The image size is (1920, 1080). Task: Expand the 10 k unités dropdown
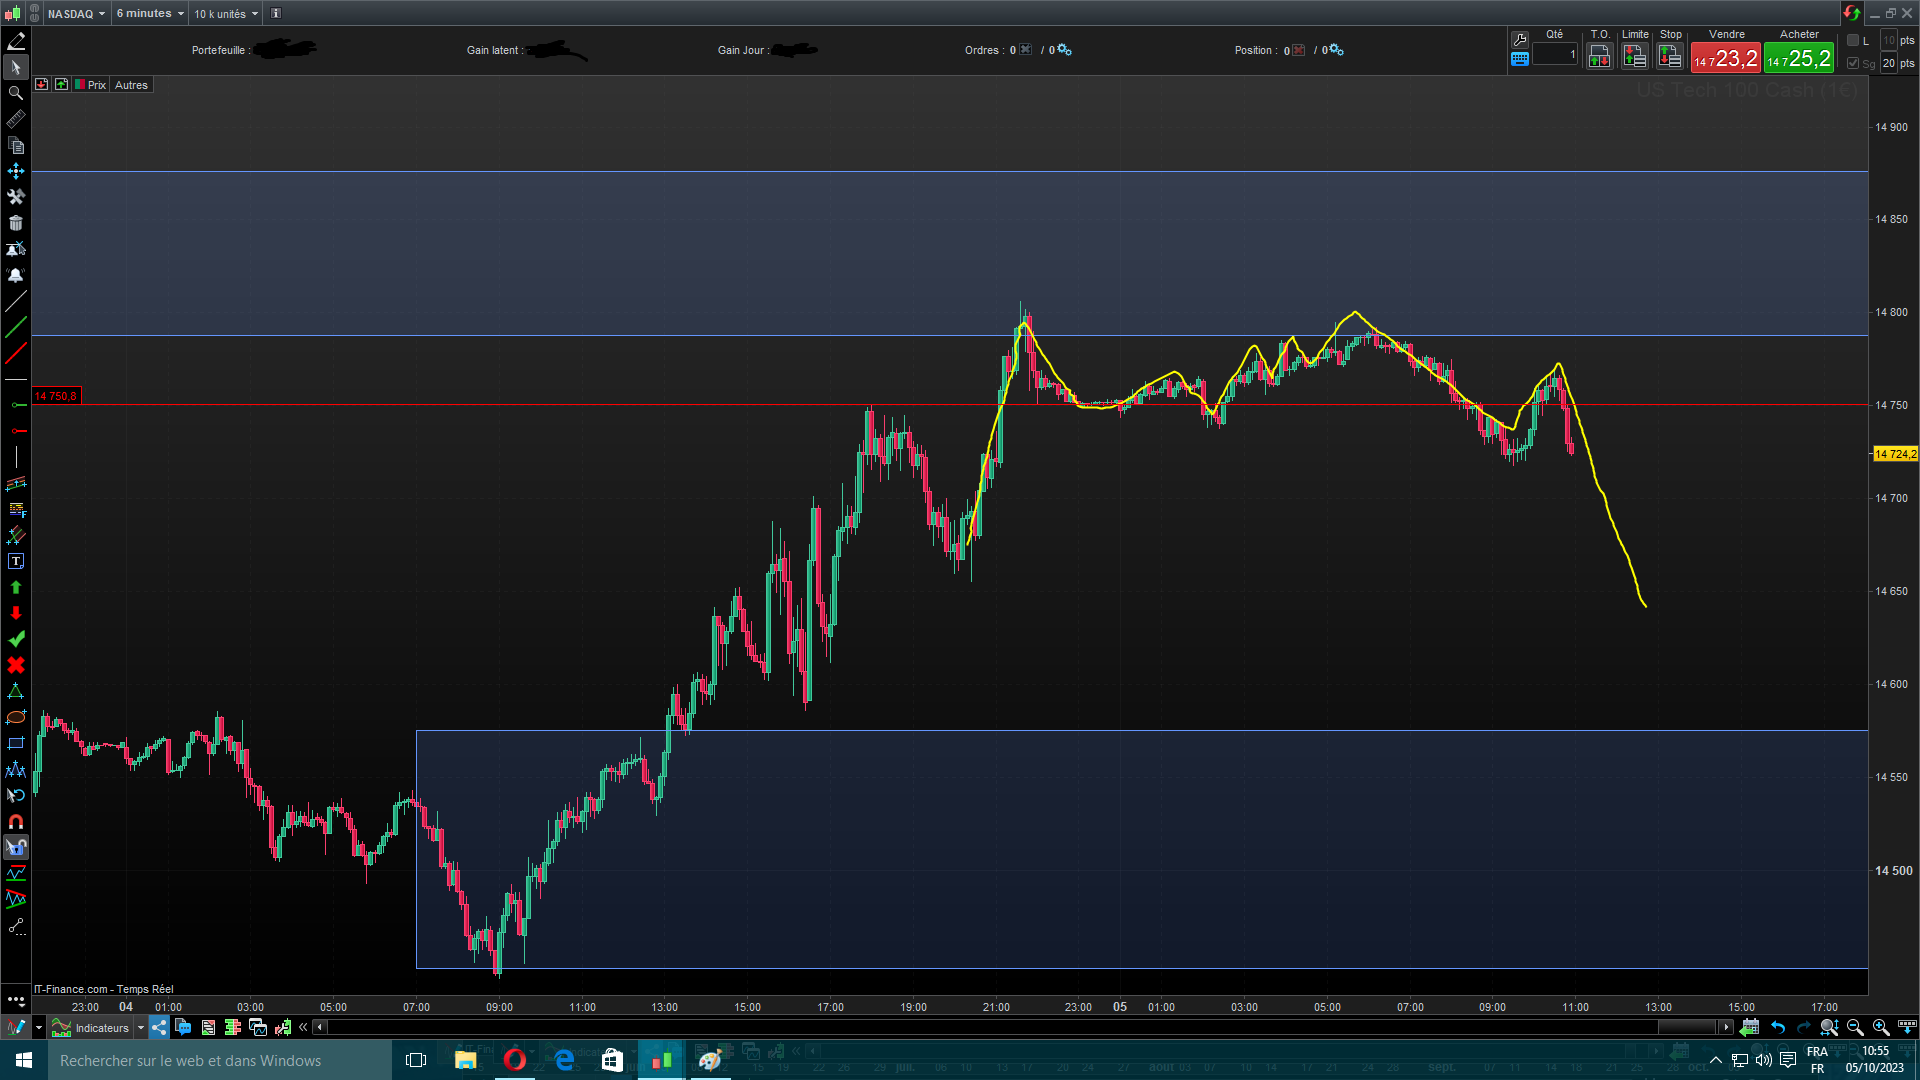(226, 14)
